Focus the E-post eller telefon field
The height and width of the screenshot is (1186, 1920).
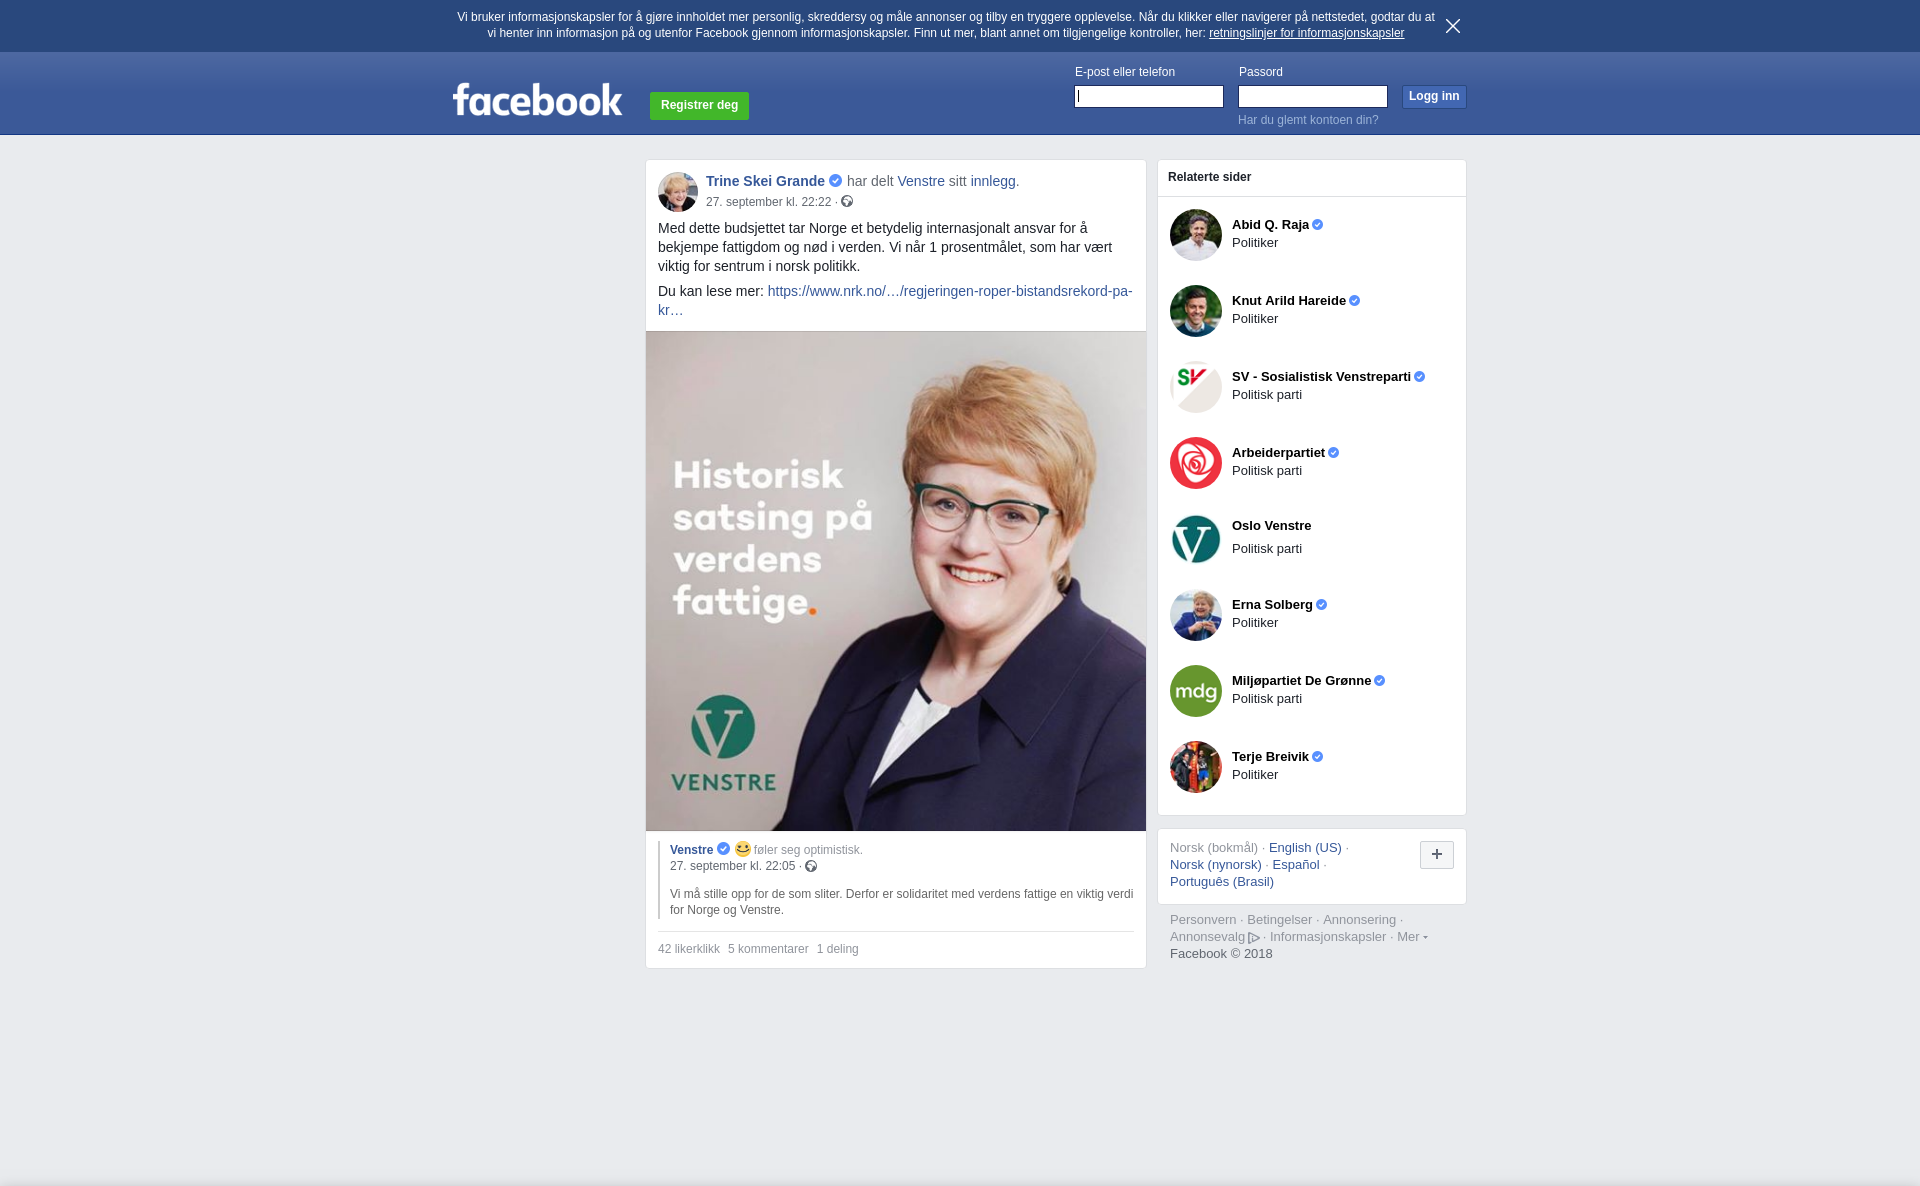(1149, 96)
